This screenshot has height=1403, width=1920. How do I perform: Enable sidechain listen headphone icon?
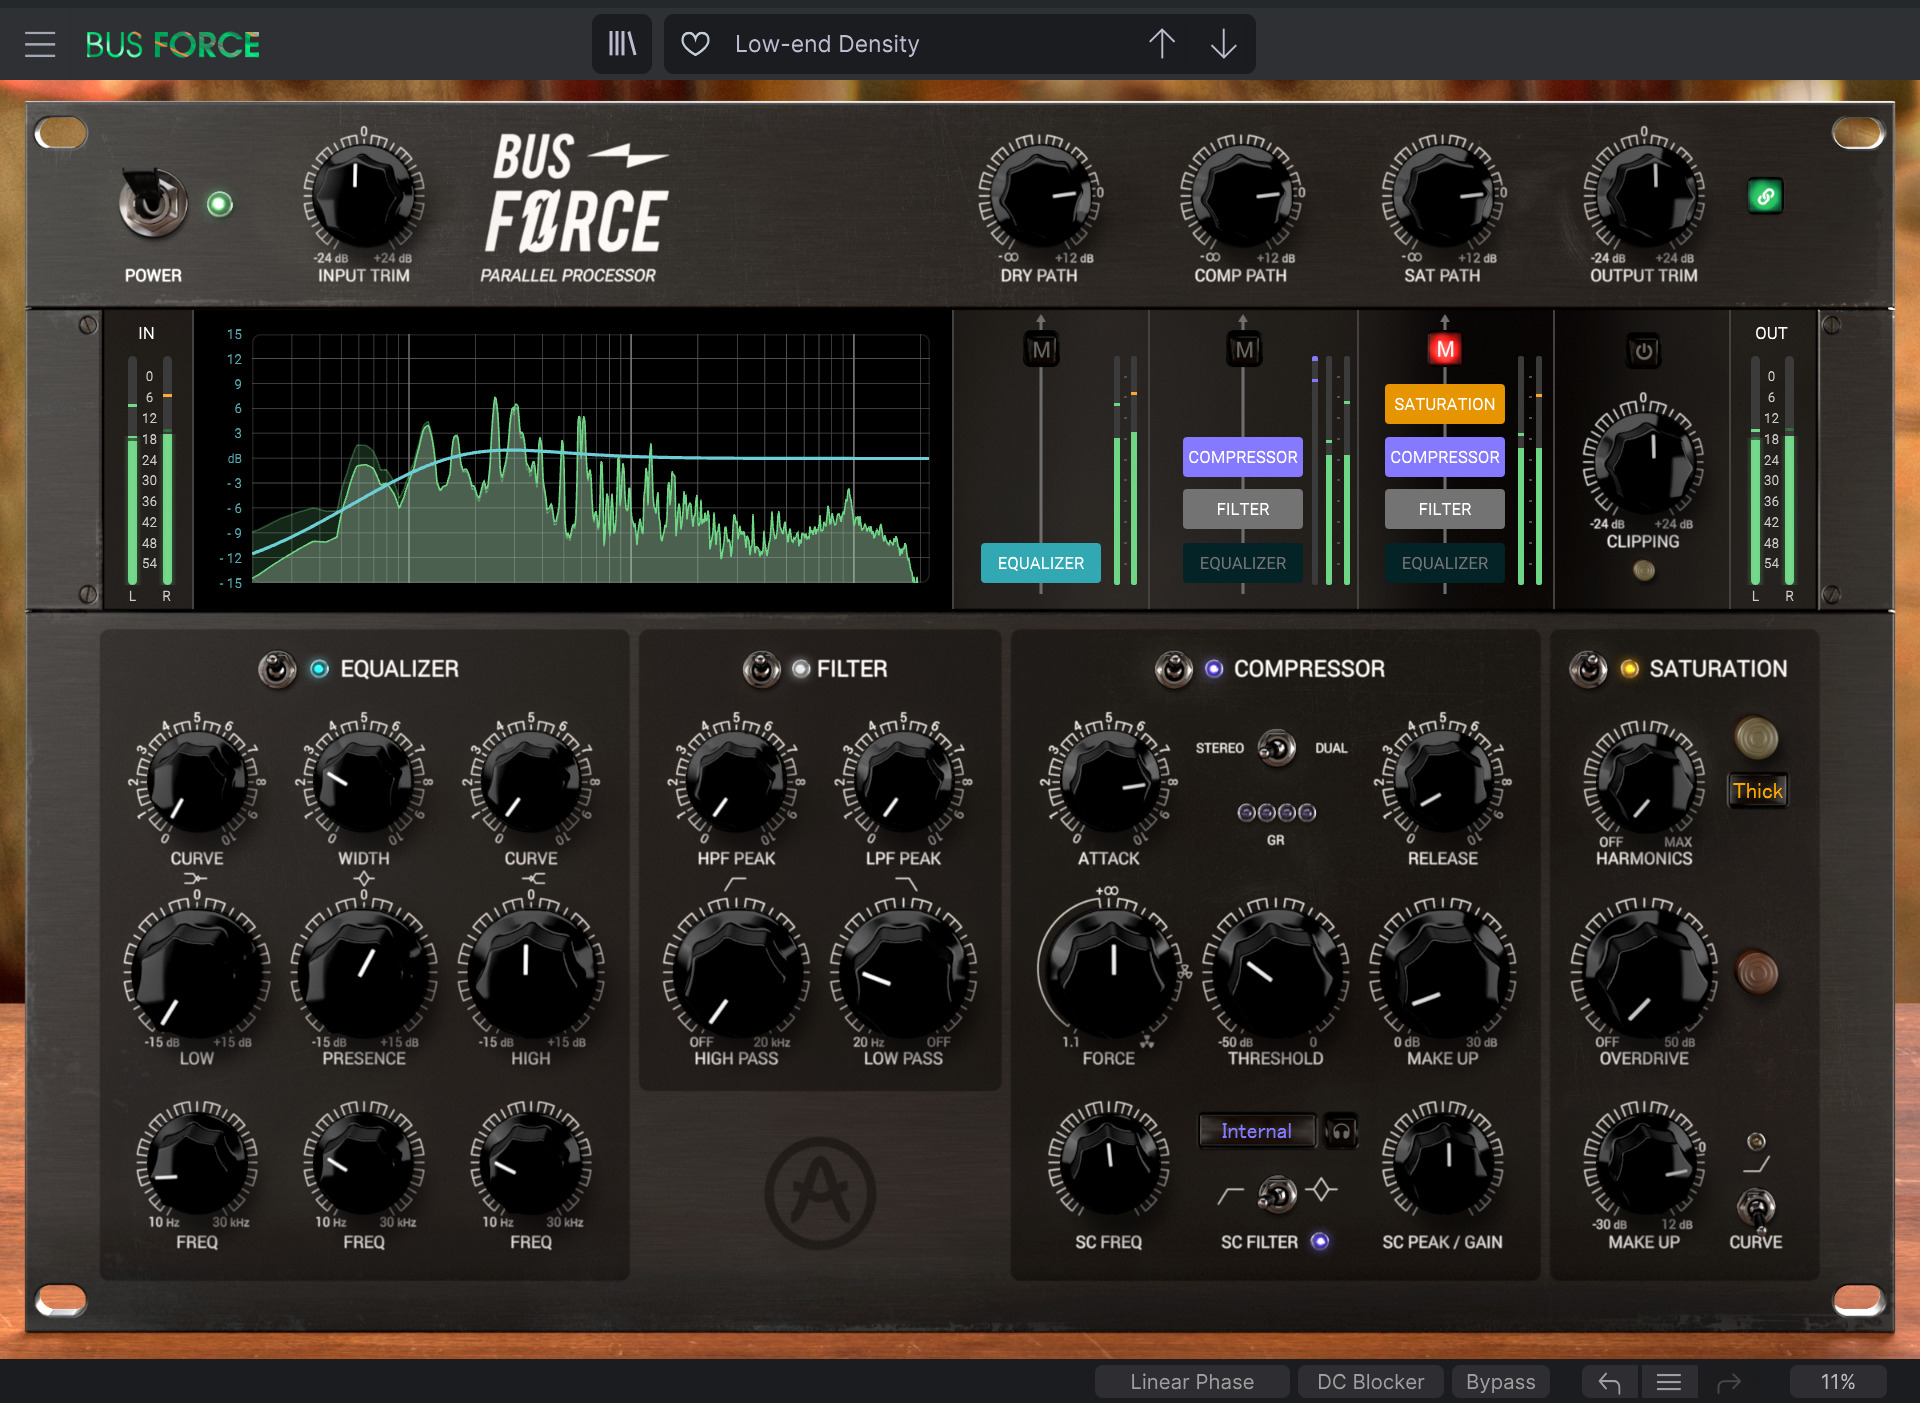click(1340, 1131)
